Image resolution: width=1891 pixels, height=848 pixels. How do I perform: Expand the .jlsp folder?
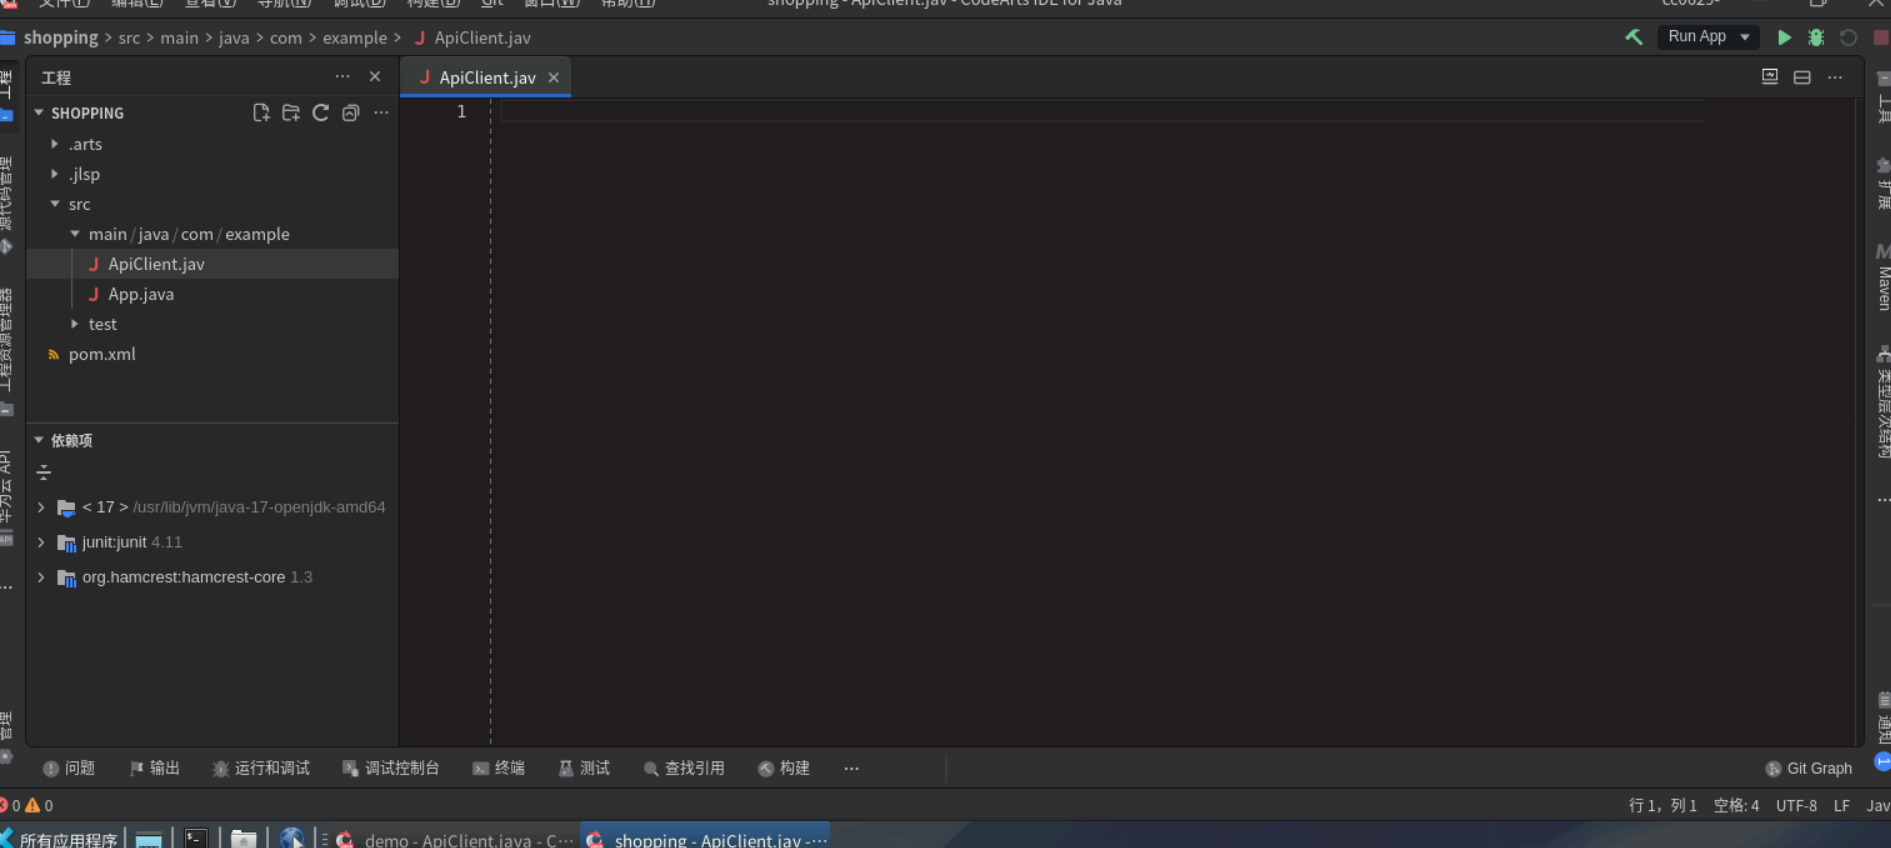(55, 174)
